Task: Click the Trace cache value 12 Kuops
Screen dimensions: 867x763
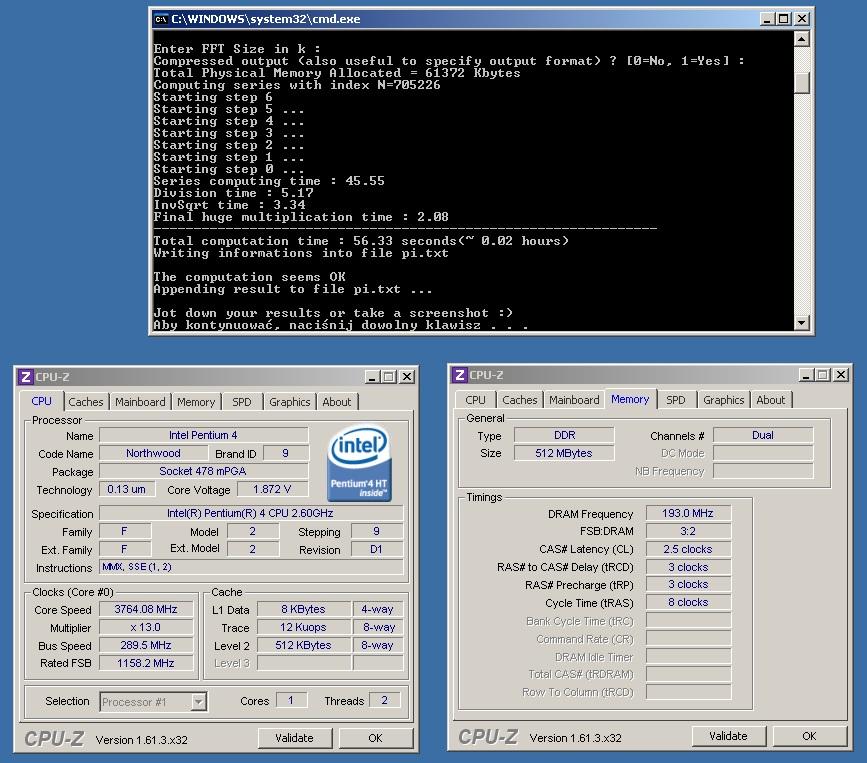Action: click(304, 628)
